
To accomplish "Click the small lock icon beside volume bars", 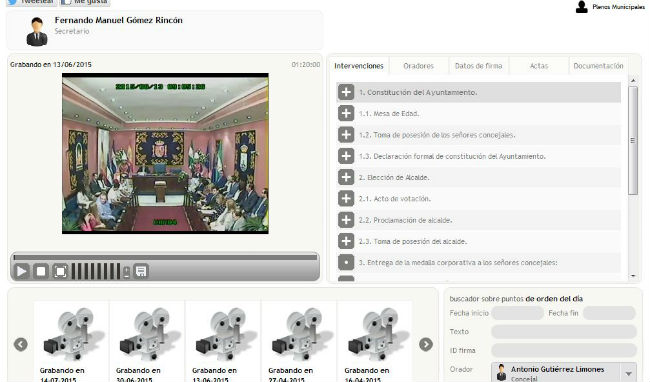I will pyautogui.click(x=126, y=272).
